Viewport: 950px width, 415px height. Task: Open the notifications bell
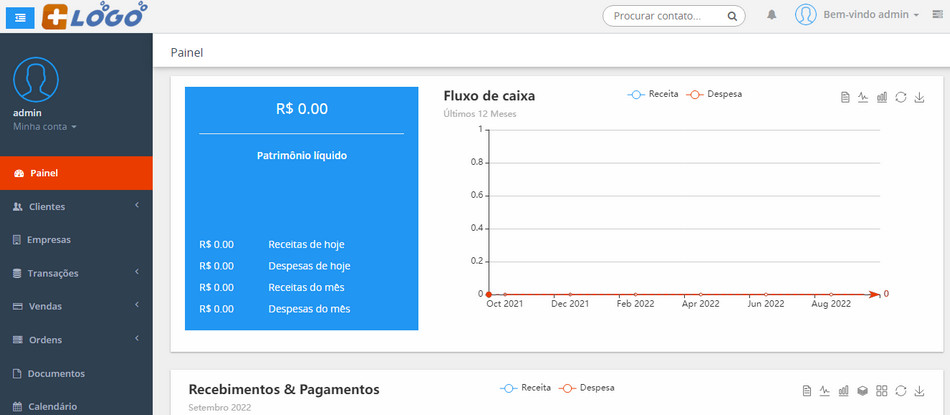point(772,15)
